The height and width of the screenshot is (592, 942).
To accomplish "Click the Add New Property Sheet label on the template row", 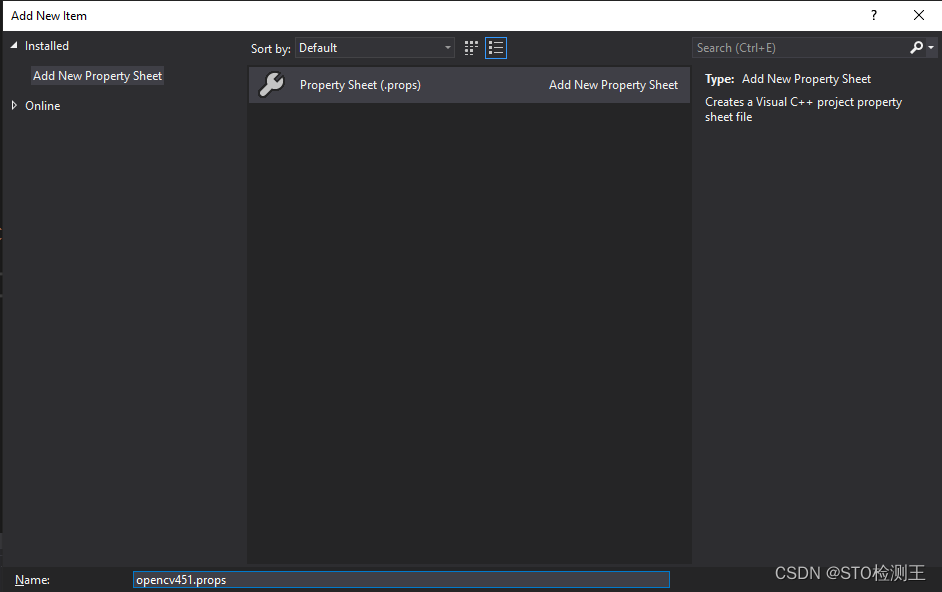I will [613, 84].
